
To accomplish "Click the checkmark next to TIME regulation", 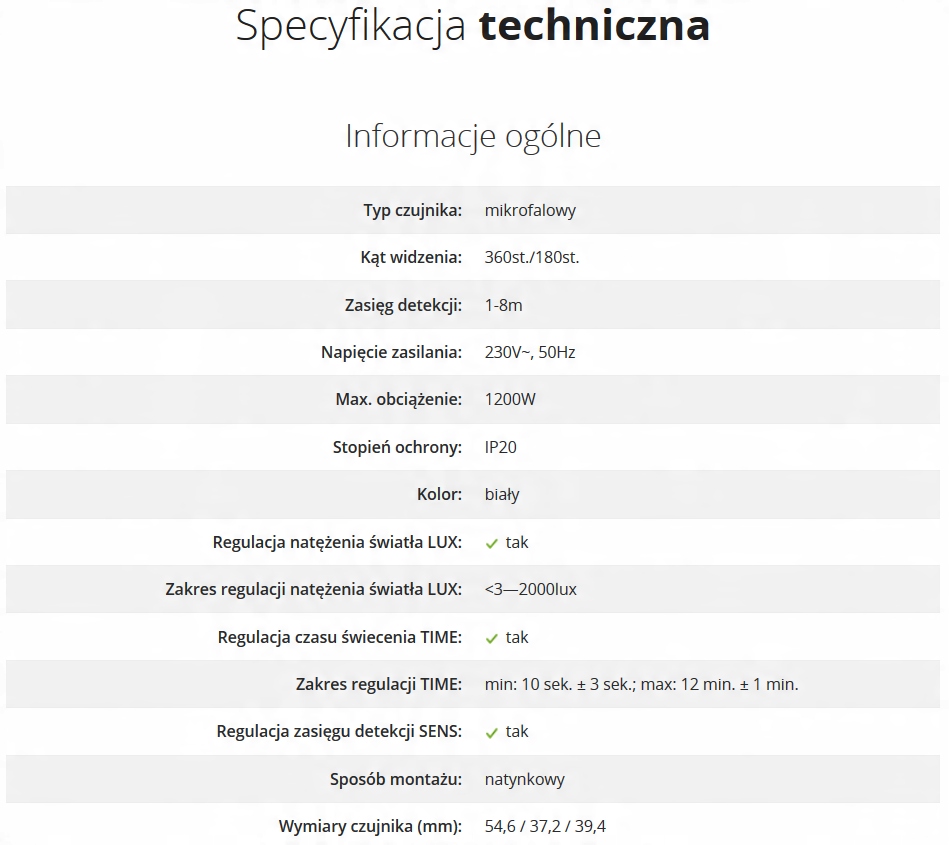I will (491, 638).
